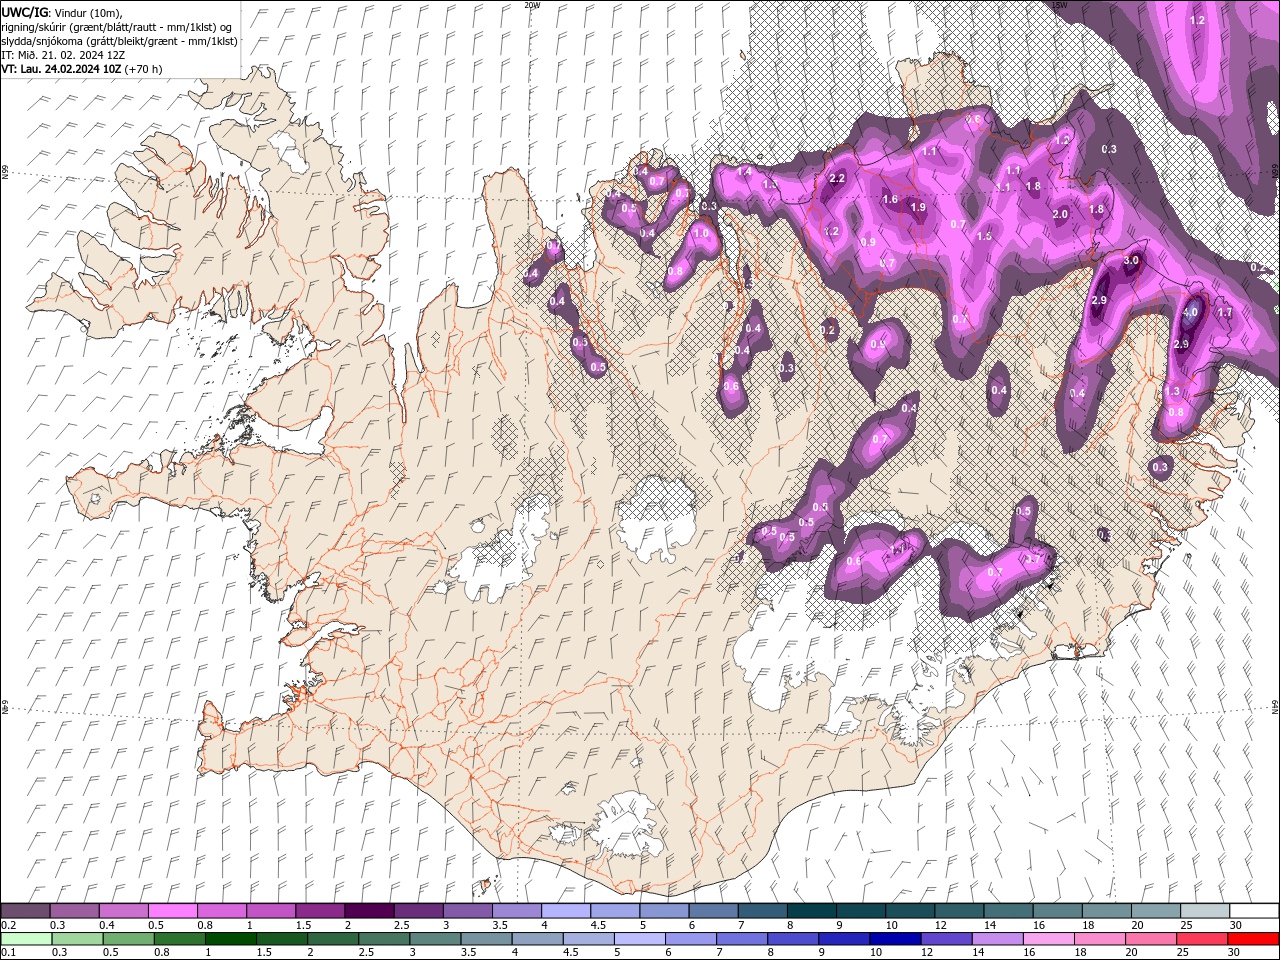Image resolution: width=1280 pixels, height=960 pixels.
Task: Click the "4.0" snowfall value on the map
Action: [x=1190, y=313]
